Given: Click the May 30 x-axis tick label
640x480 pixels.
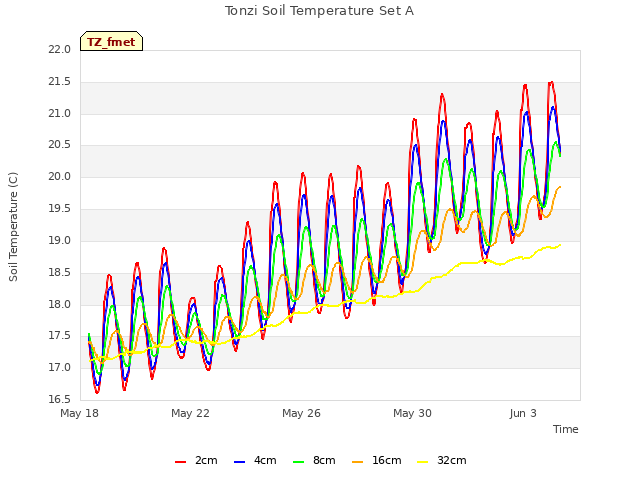Looking at the screenshot, I should click(x=412, y=413).
